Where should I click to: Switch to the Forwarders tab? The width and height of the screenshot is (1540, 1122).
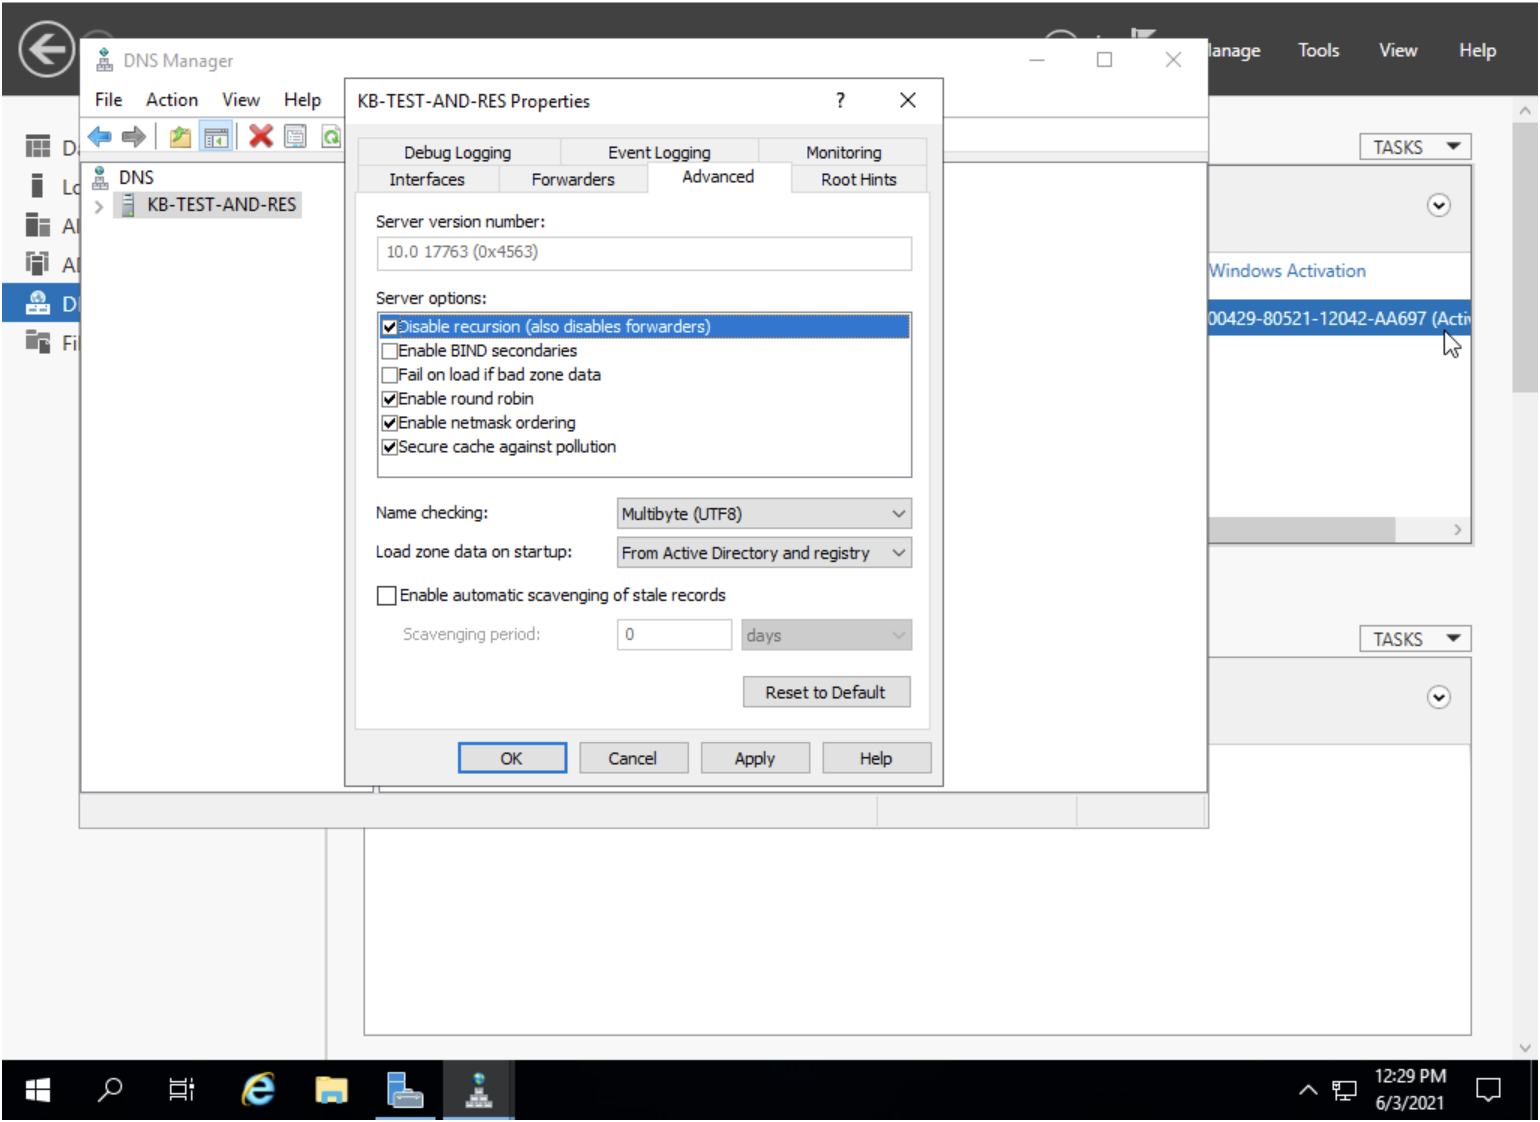(573, 179)
